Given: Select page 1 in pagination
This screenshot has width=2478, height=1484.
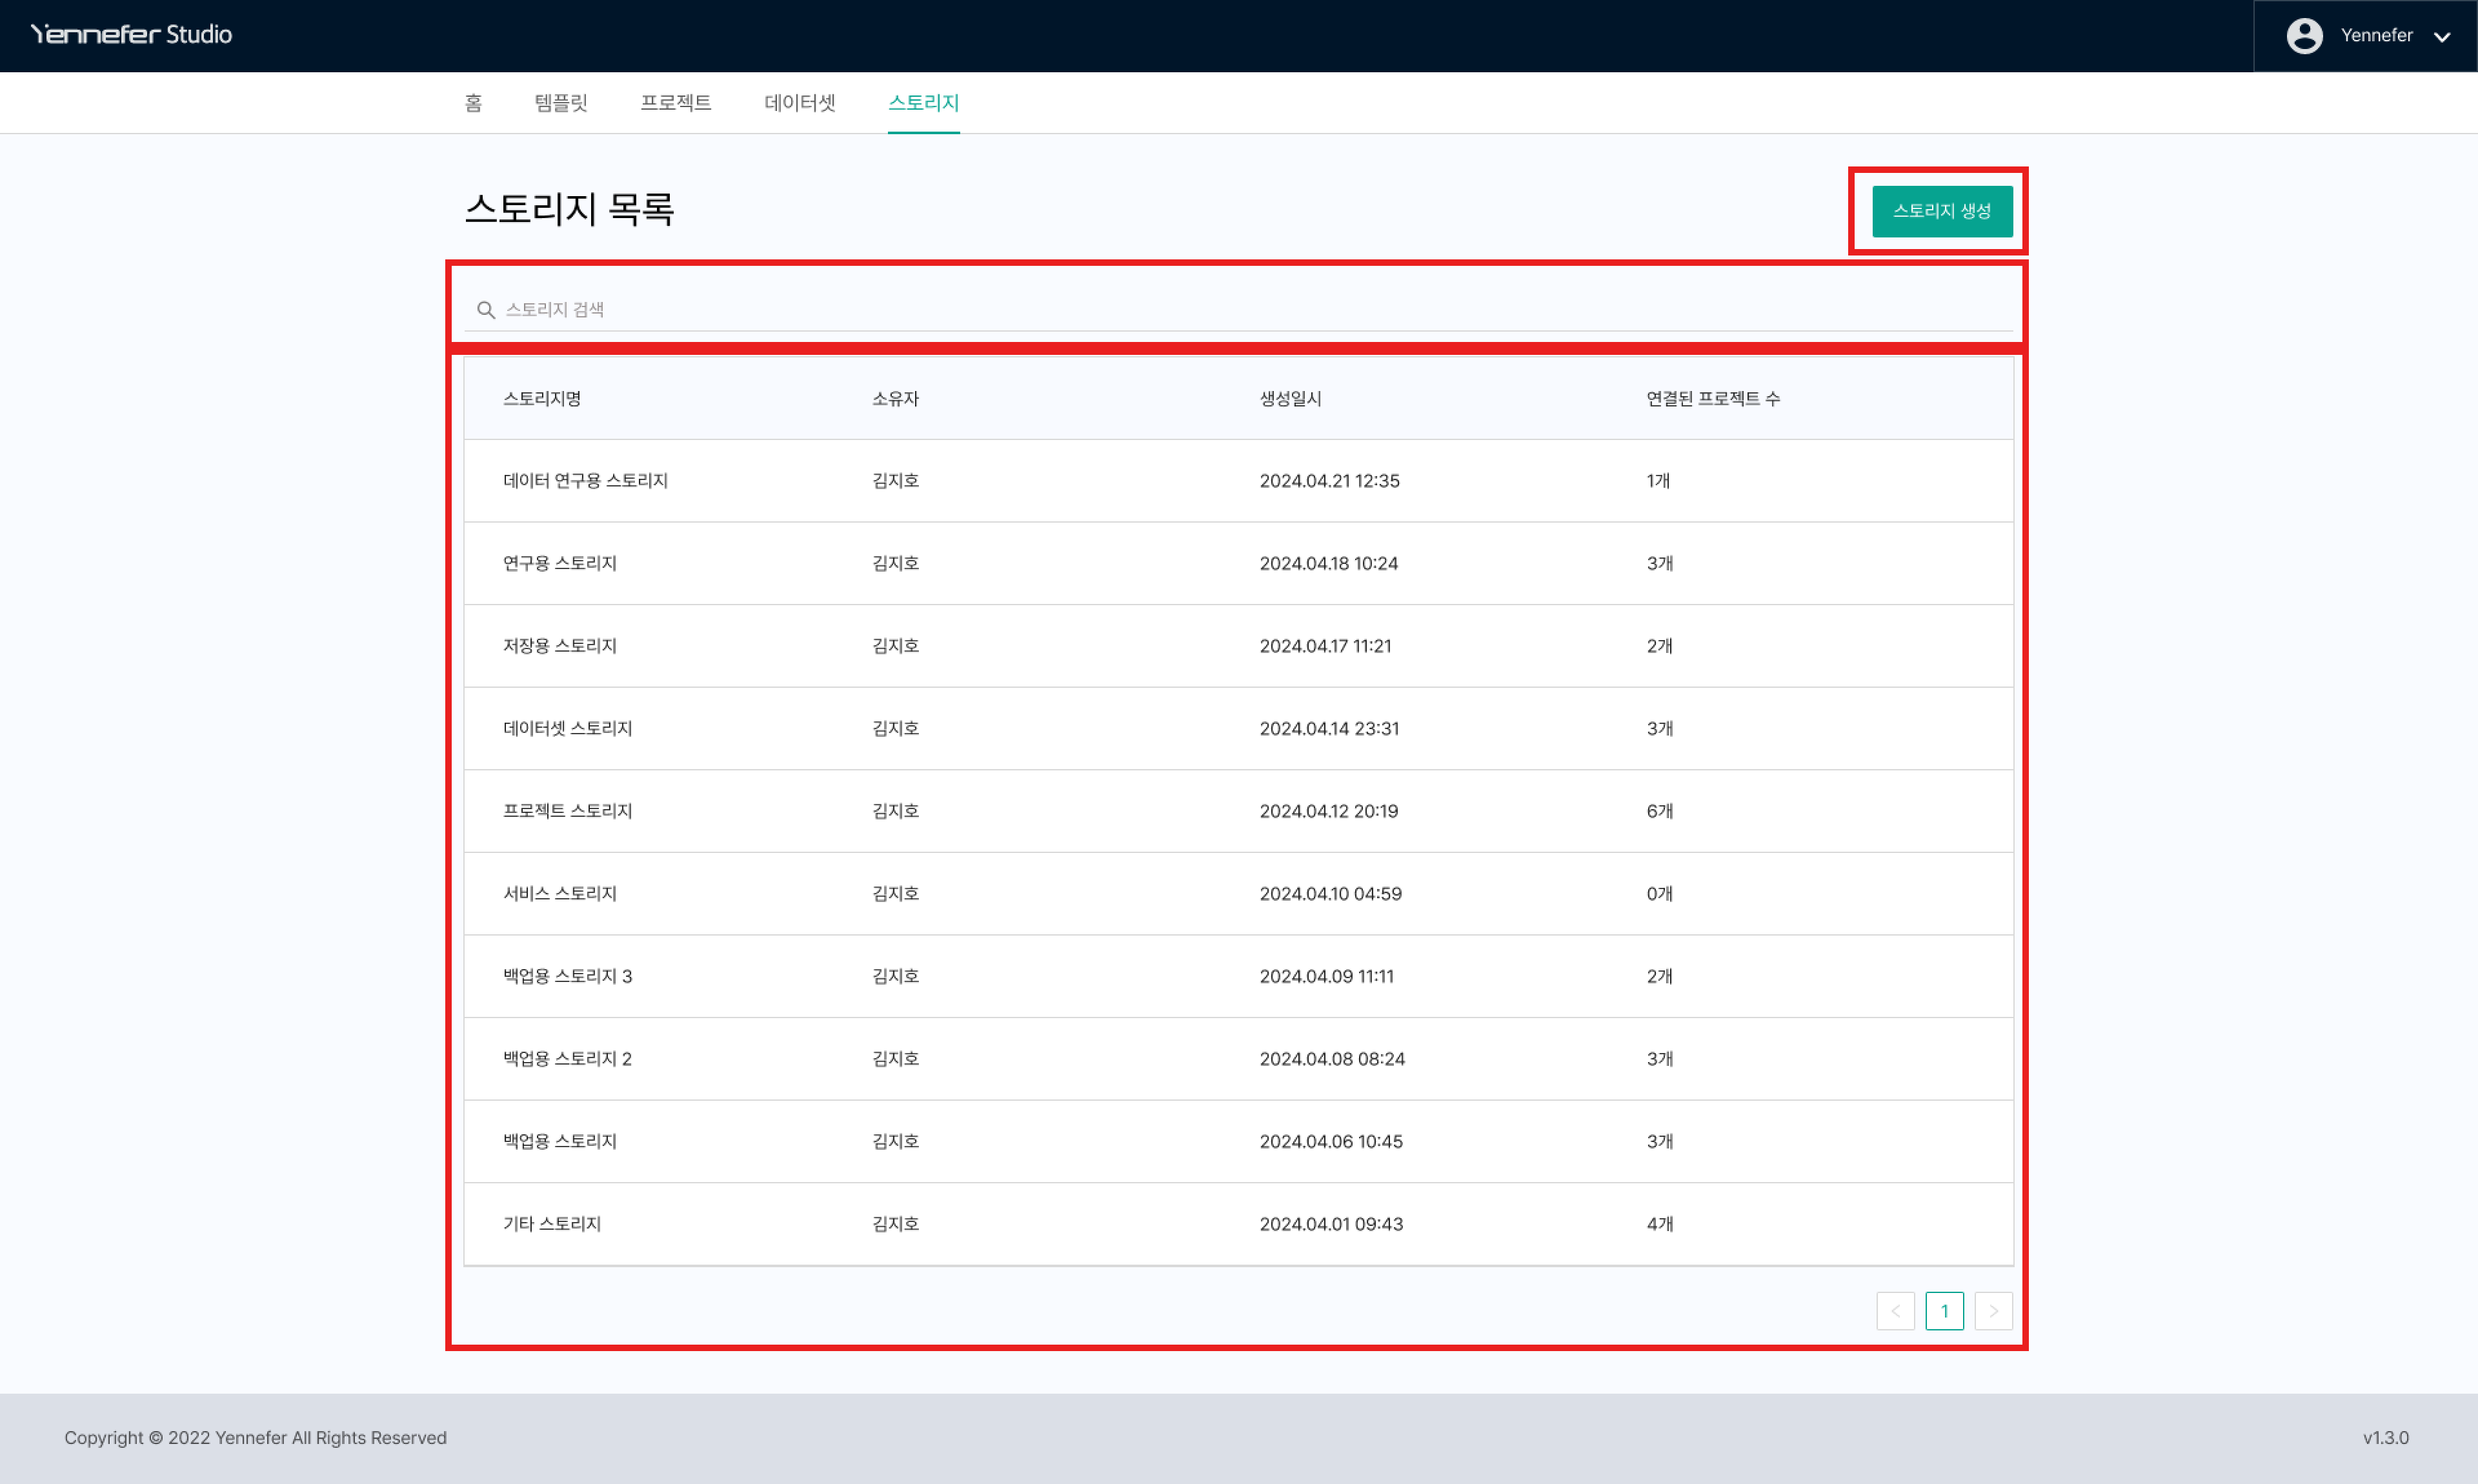Looking at the screenshot, I should tap(1944, 1311).
